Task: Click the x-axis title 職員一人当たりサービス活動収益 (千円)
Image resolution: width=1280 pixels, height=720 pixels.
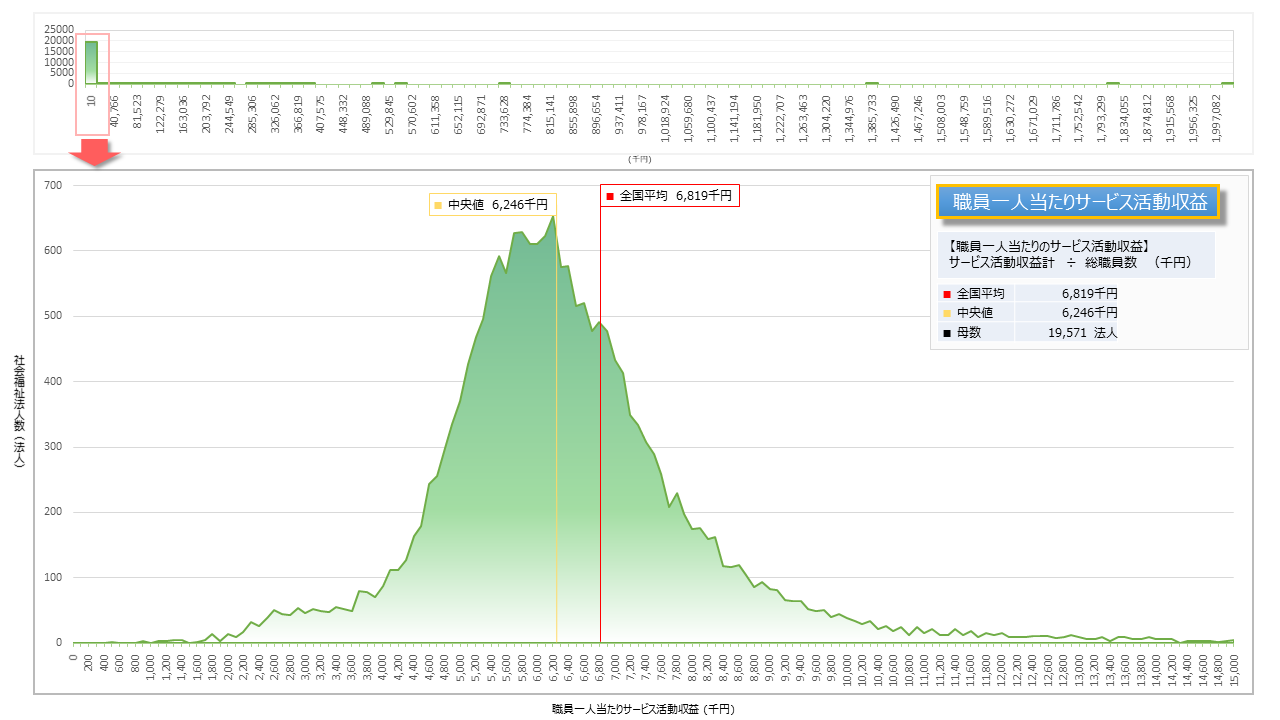Action: [642, 708]
